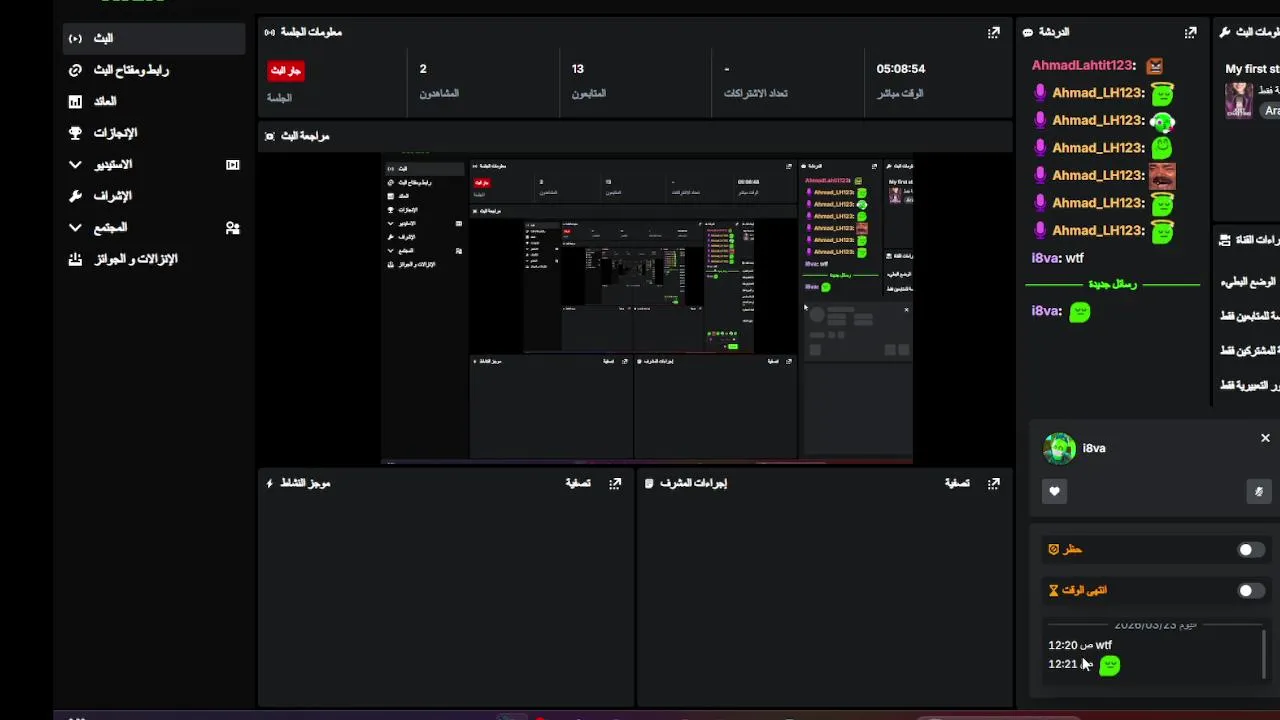Open تصفية filter in the mod actions panel
1280x720 pixels.
coord(957,483)
